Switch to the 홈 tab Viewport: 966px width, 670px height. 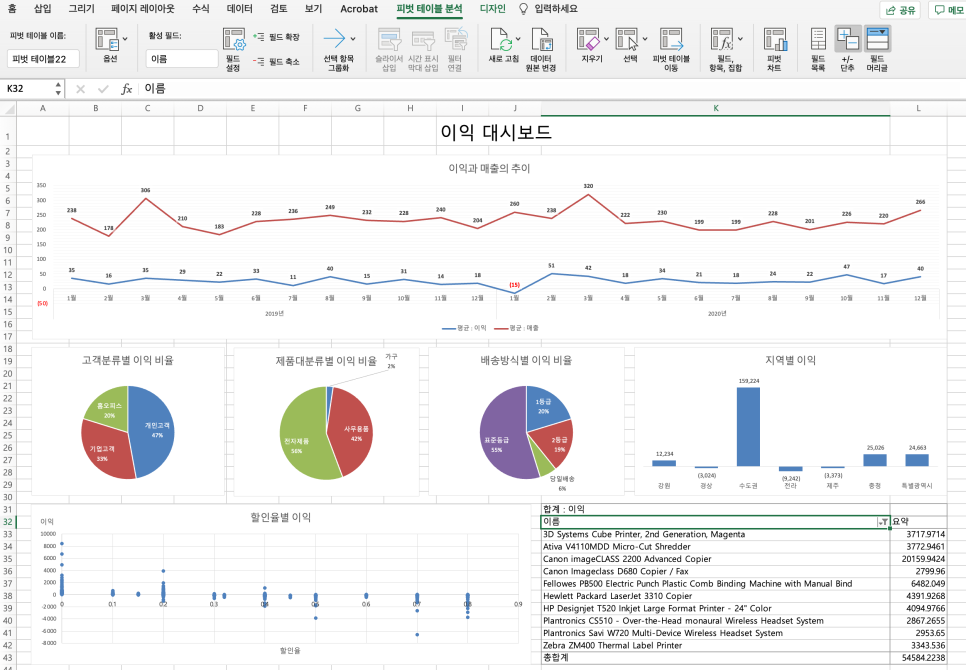12,9
